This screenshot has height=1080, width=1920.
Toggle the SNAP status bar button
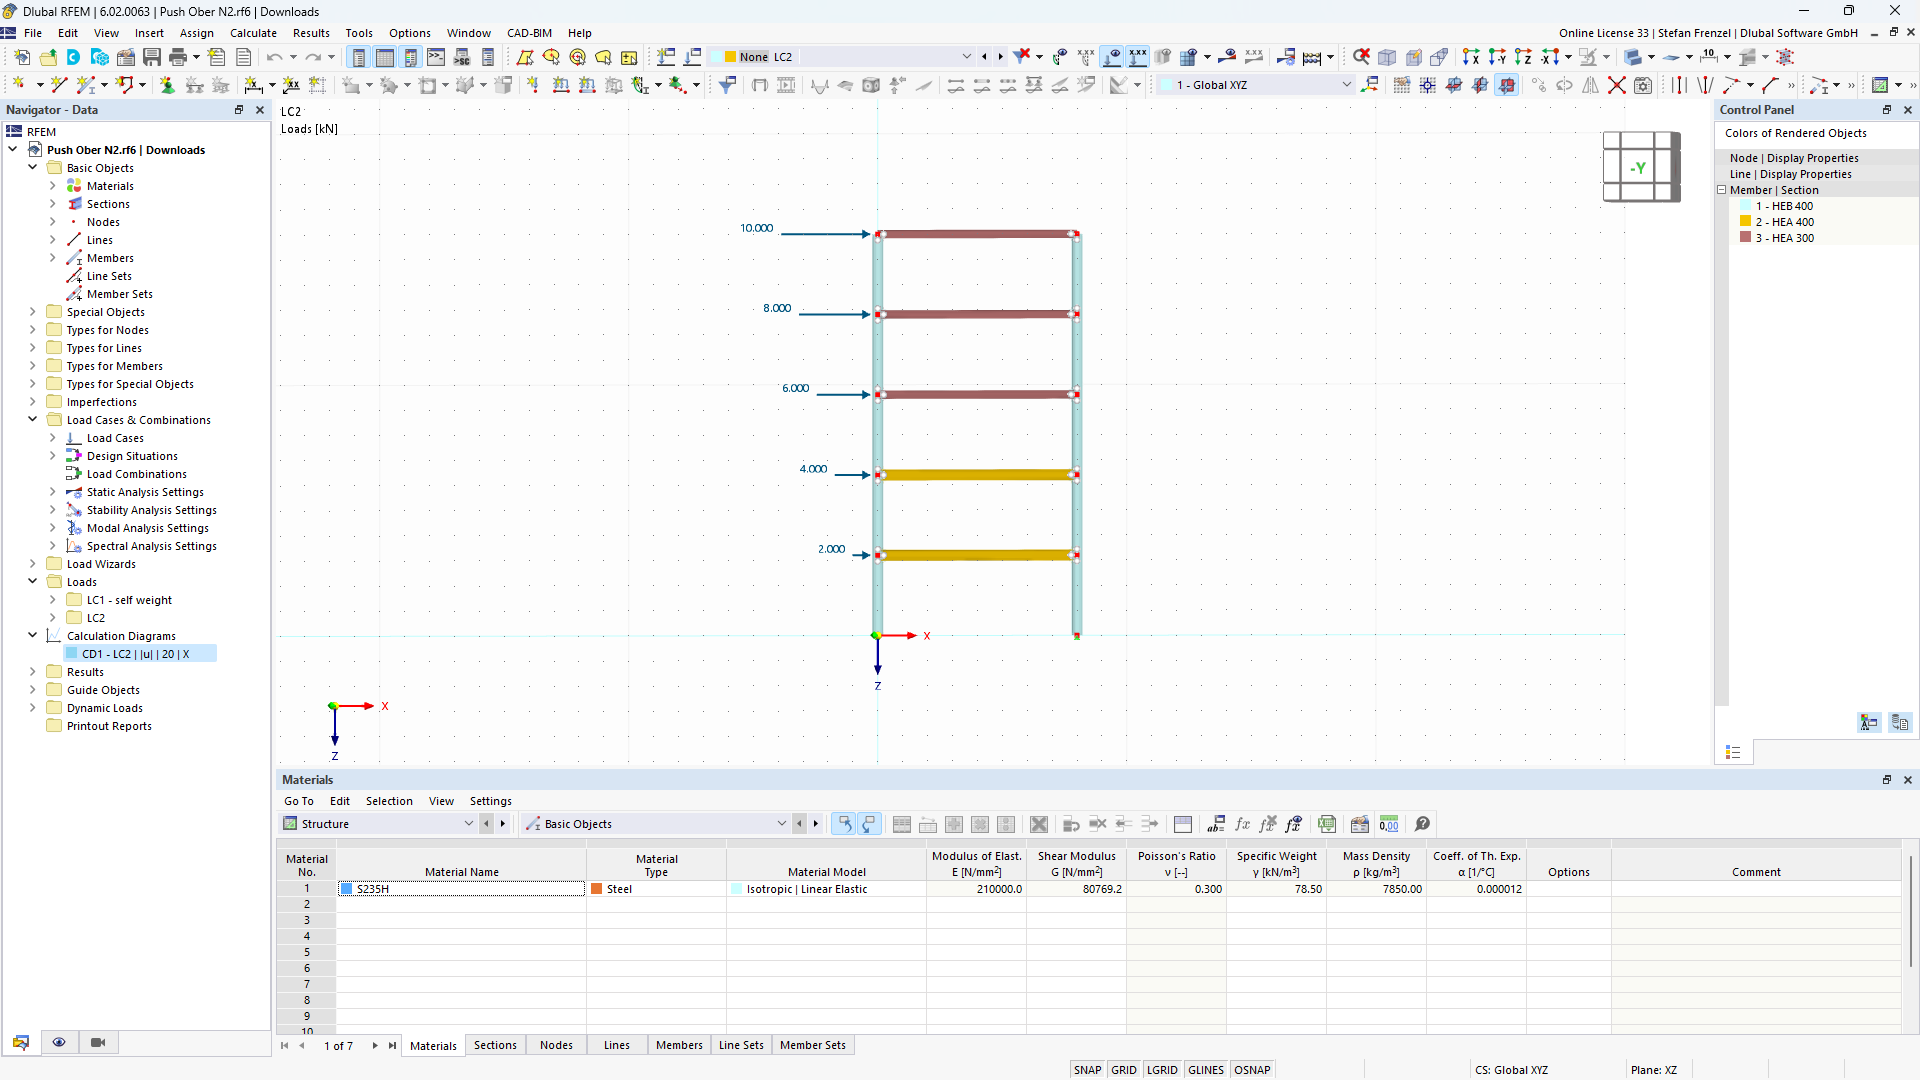point(1087,1070)
